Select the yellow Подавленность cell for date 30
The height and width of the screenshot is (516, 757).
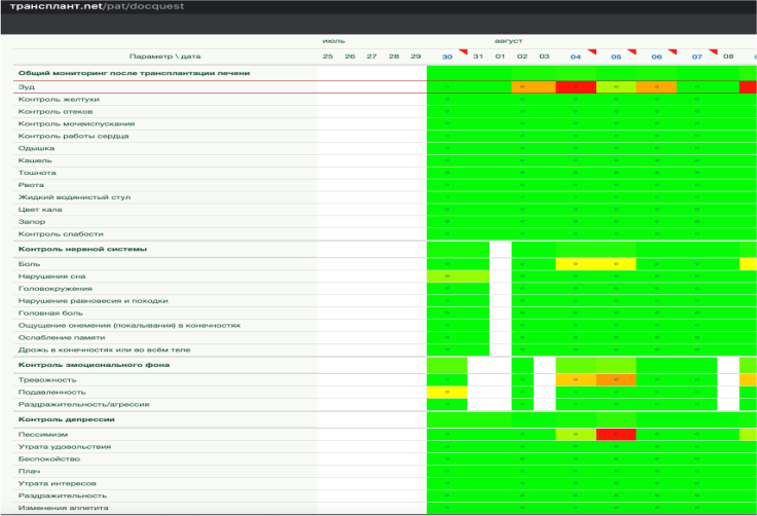(x=446, y=392)
